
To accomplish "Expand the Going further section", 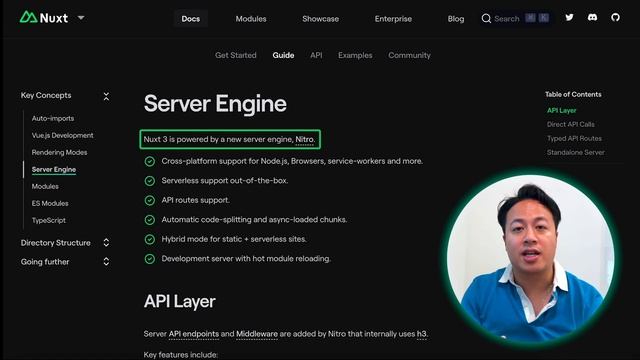I will pos(106,262).
